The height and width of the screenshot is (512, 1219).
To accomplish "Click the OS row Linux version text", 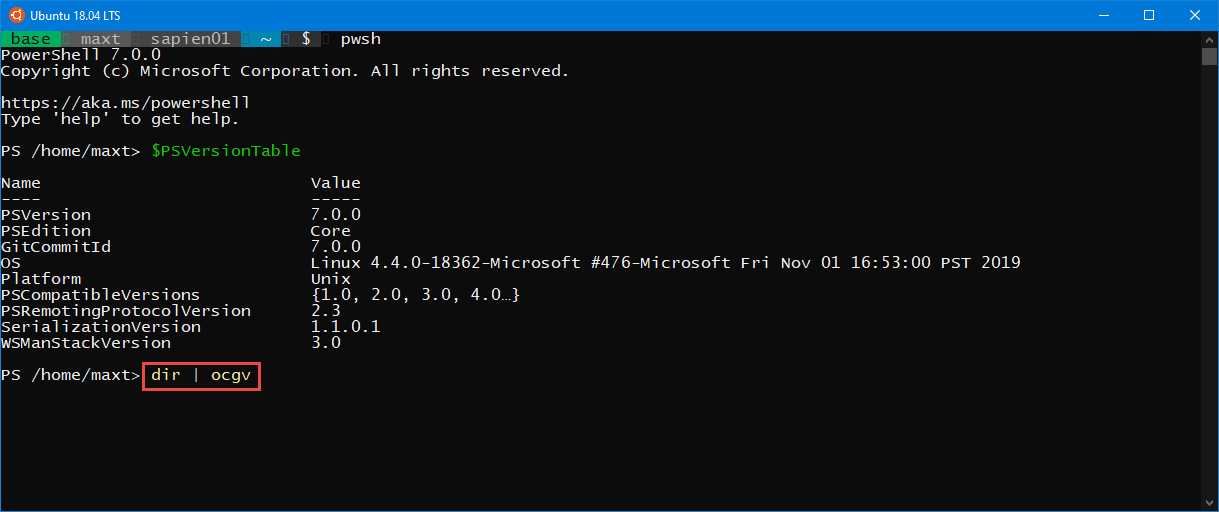I will point(666,263).
